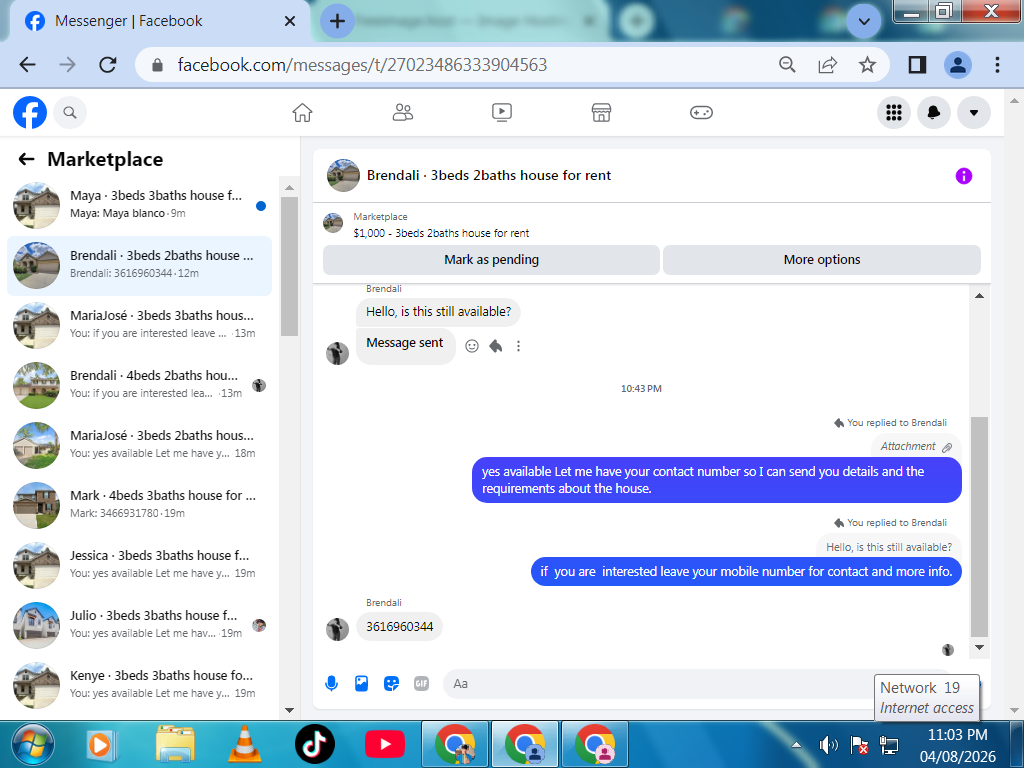Launch YouTube from the taskbar
1024x768 pixels.
click(385, 744)
